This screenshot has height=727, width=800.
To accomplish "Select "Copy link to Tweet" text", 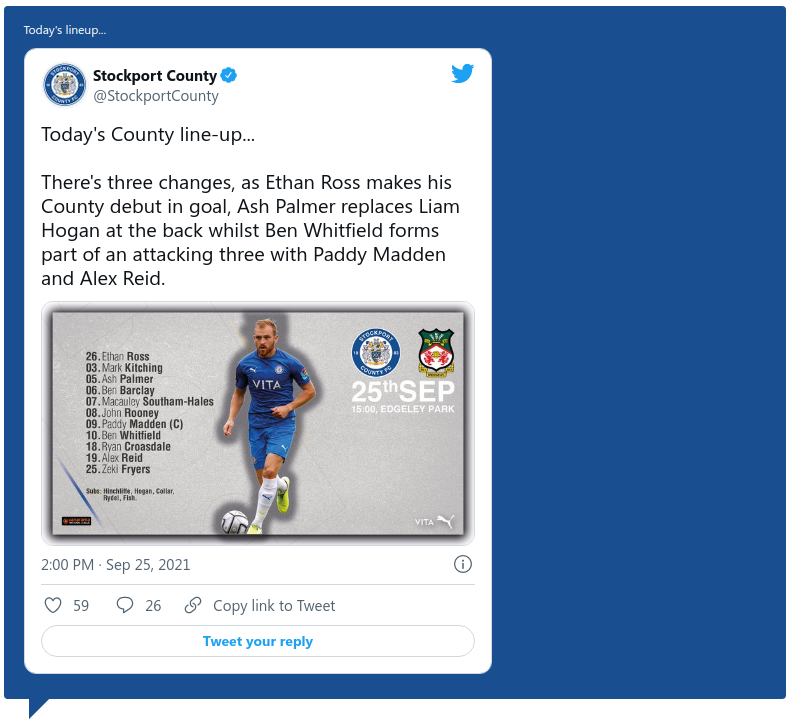I will 274,606.
